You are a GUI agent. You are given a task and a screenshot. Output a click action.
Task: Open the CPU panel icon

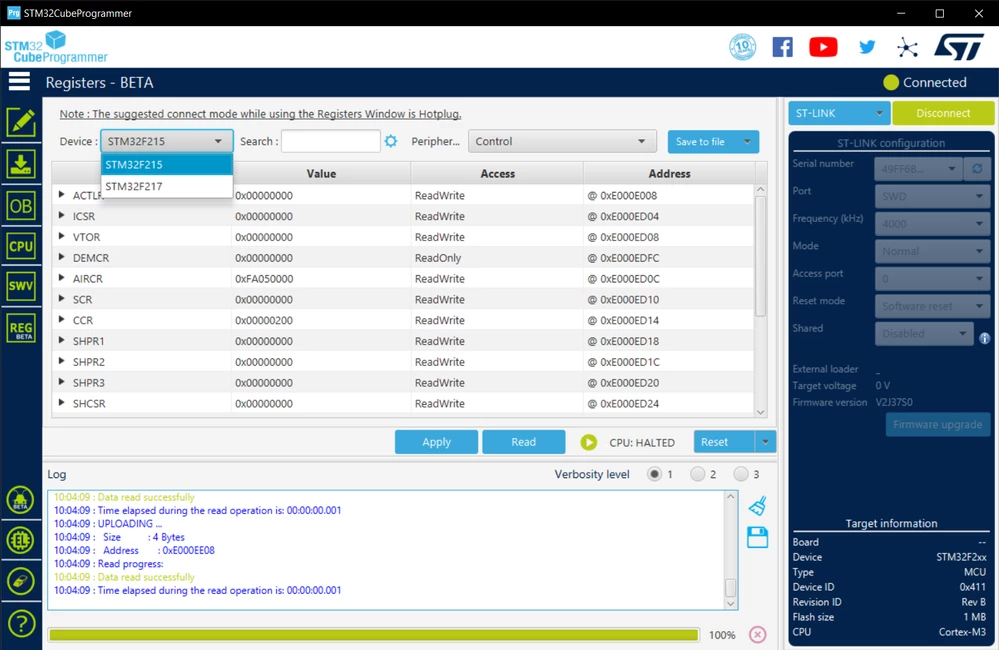(21, 246)
